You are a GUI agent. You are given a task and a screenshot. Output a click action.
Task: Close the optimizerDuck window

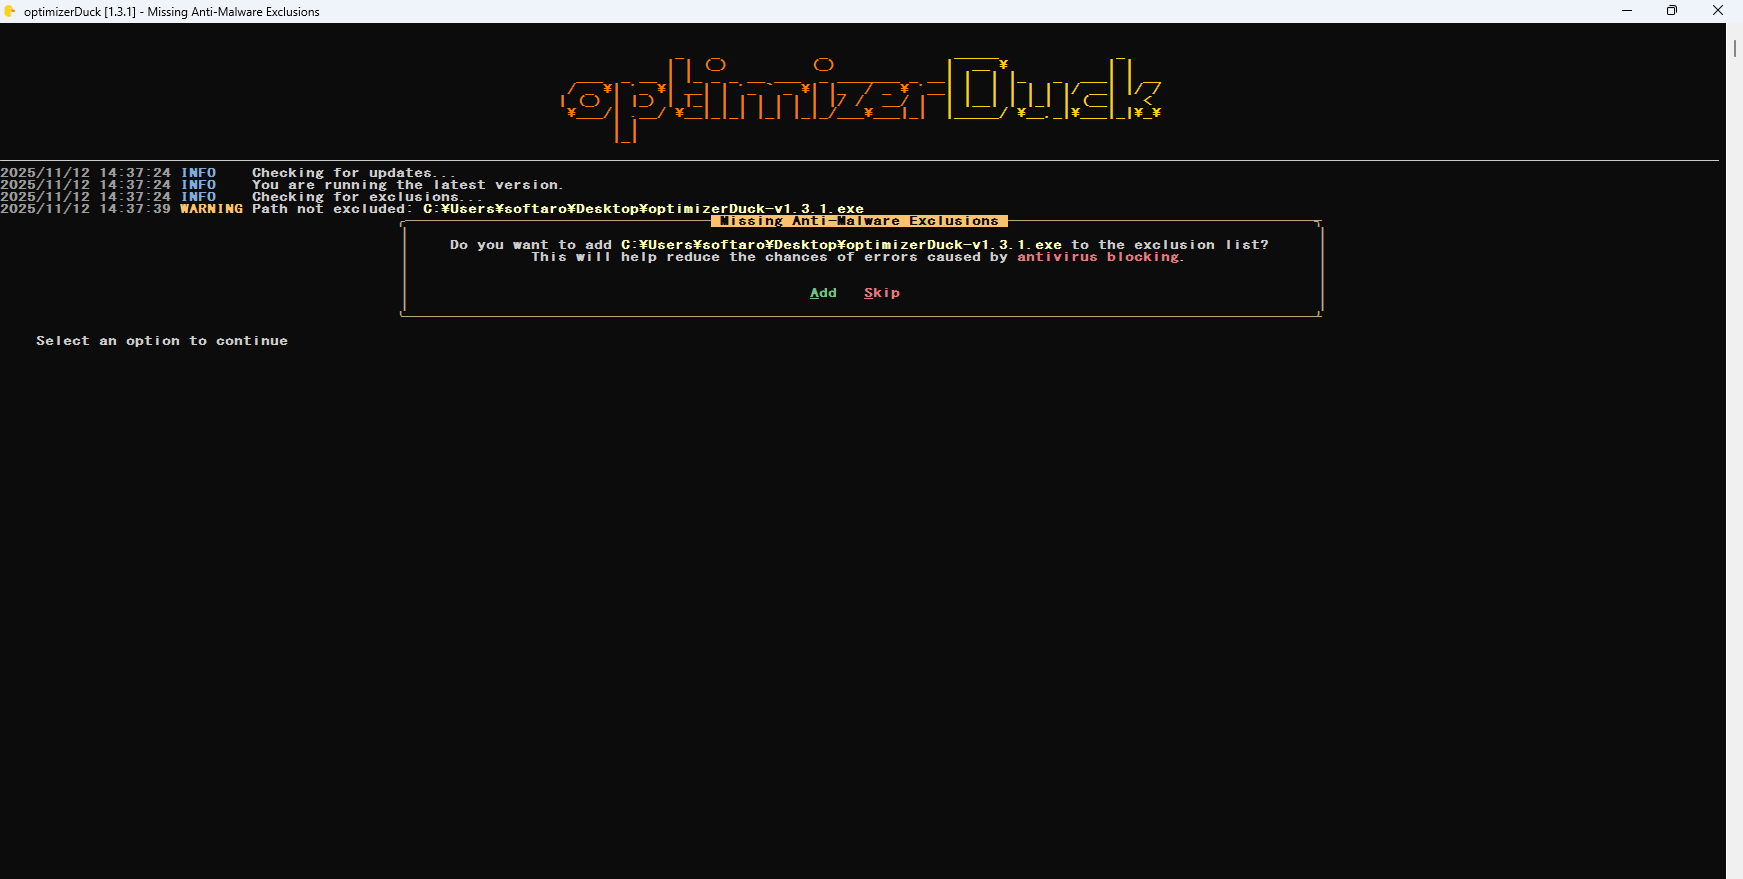[1718, 11]
